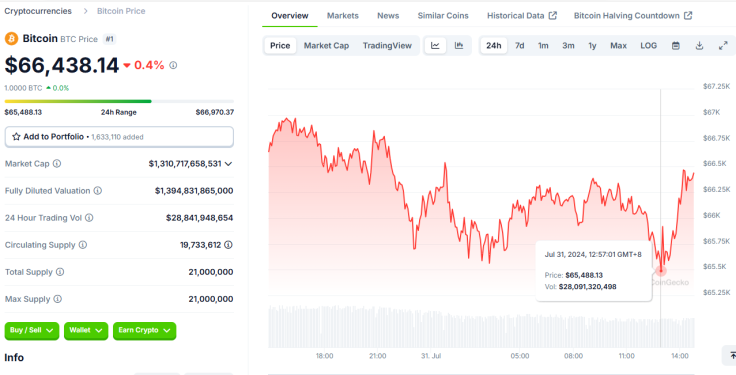Screen dimensions: 736x375
Task: Click the Info section heading
Action: [14, 358]
